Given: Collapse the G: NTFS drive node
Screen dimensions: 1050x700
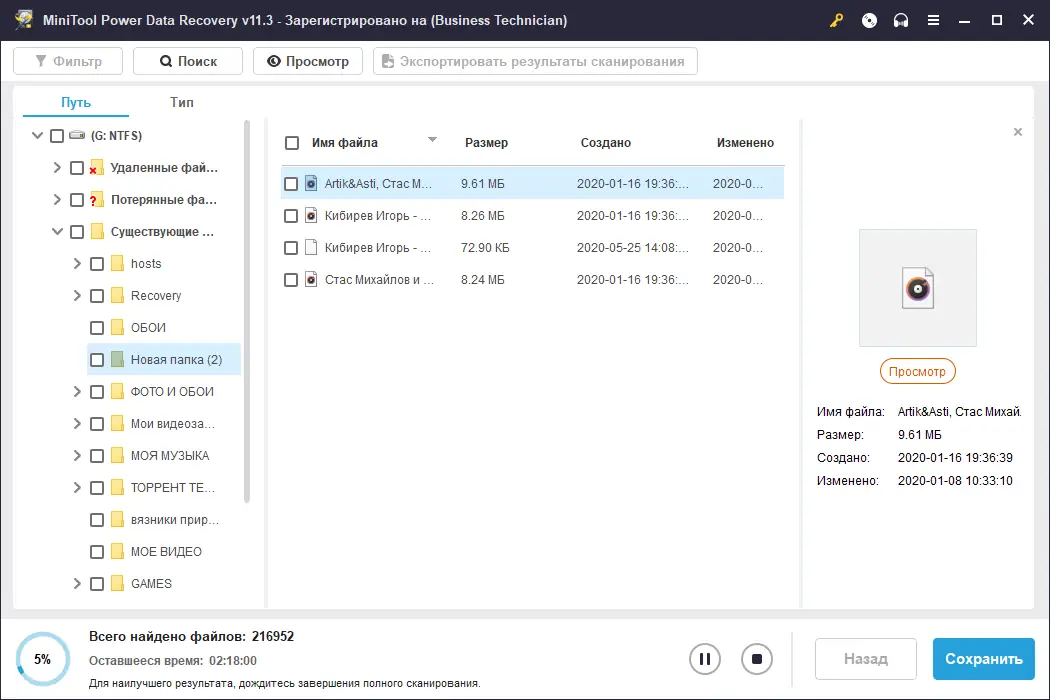Looking at the screenshot, I should click(38, 135).
